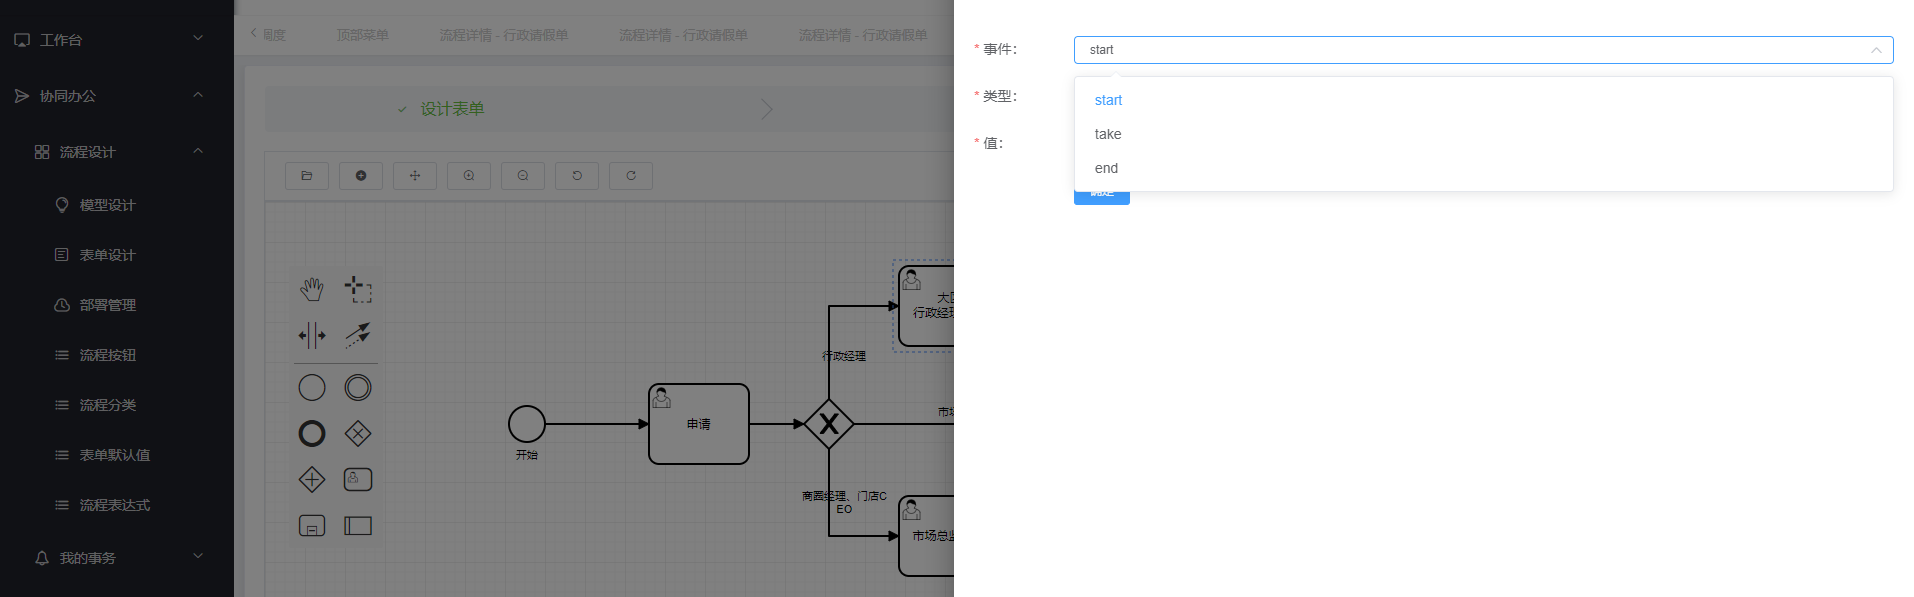
Task: Pick the collapsed subprocess in palette
Action: click(312, 526)
